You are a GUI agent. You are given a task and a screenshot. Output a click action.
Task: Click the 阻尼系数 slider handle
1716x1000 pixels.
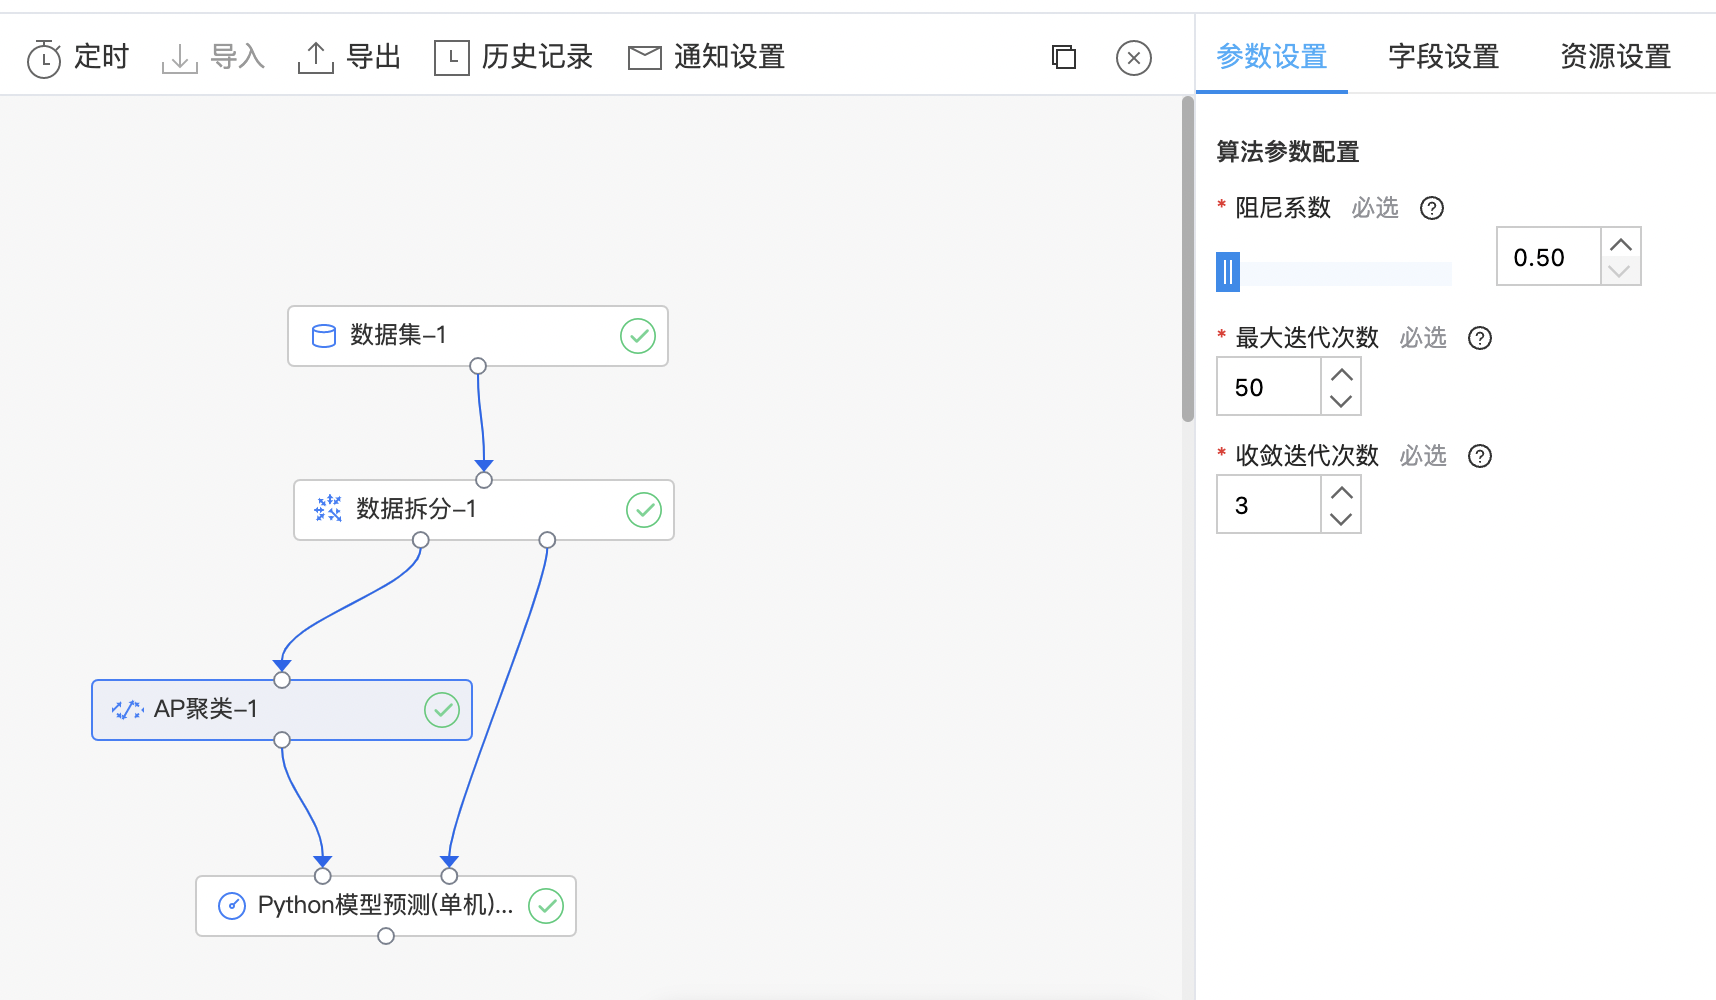point(1228,272)
